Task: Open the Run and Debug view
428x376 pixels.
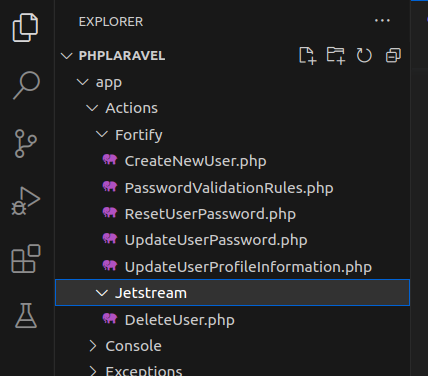Action: [26, 201]
